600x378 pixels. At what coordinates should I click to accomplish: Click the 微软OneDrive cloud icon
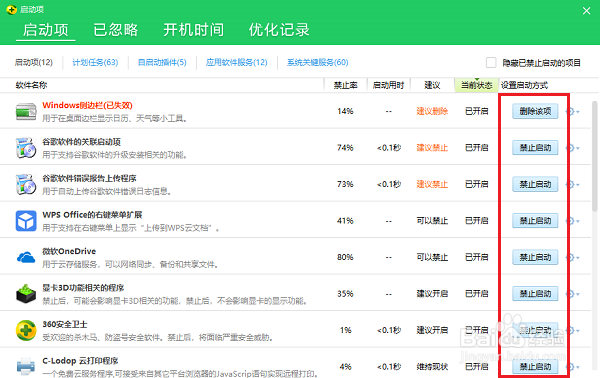(26, 257)
